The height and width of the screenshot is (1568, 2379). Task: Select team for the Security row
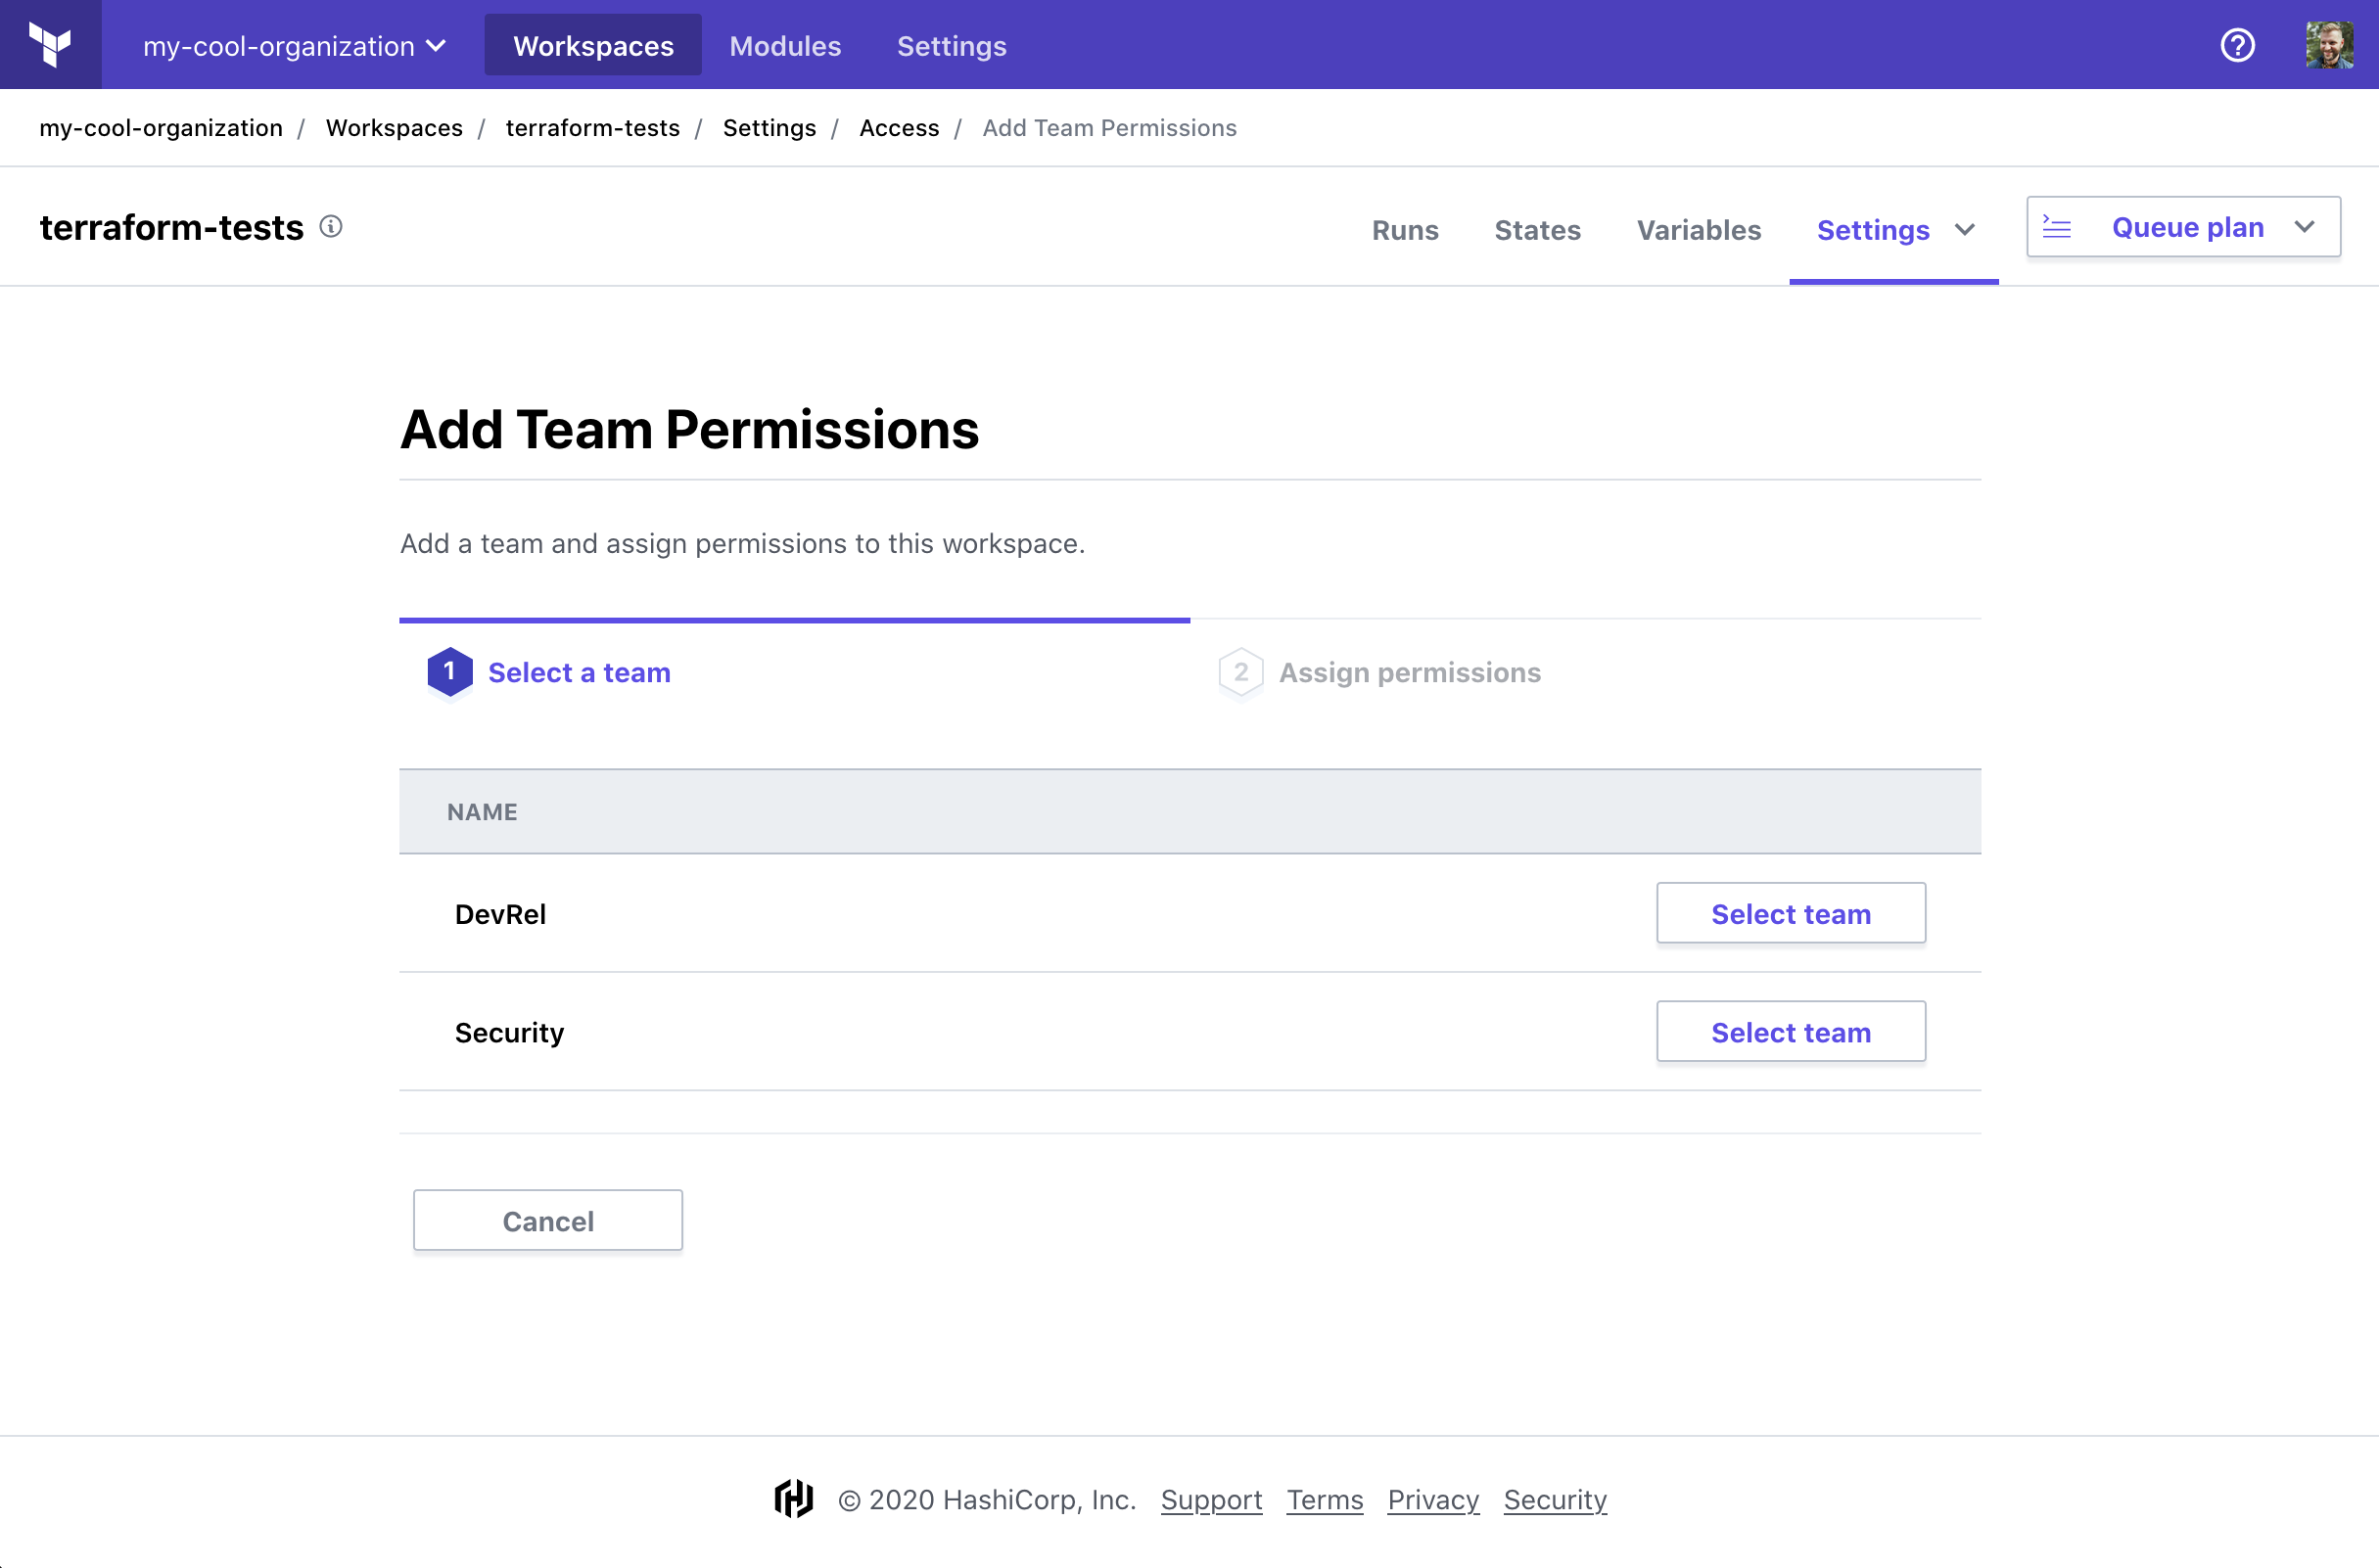point(1790,1031)
